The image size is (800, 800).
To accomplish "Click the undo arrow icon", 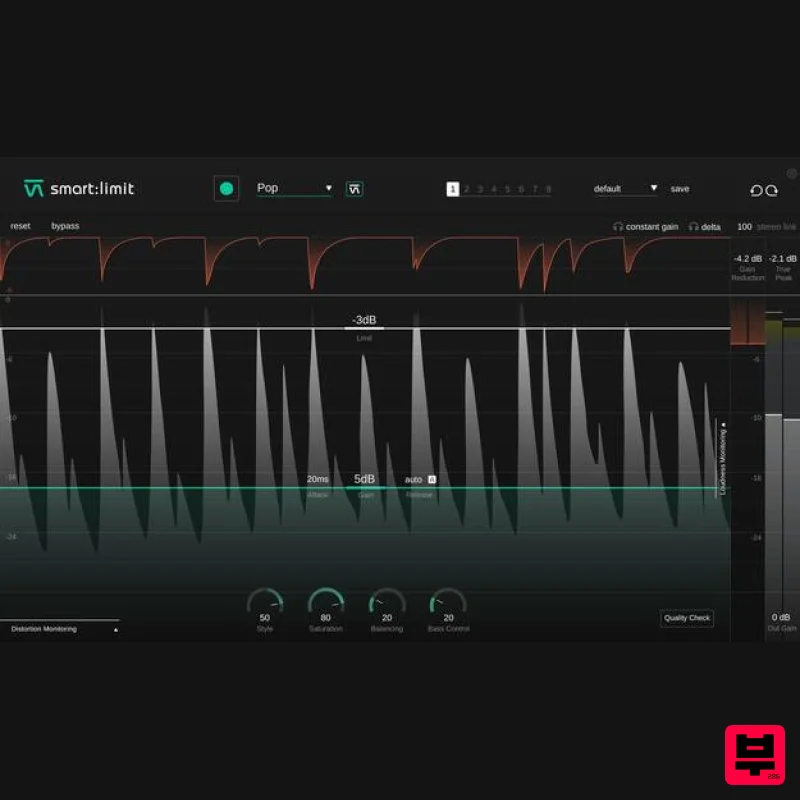I will pyautogui.click(x=756, y=190).
